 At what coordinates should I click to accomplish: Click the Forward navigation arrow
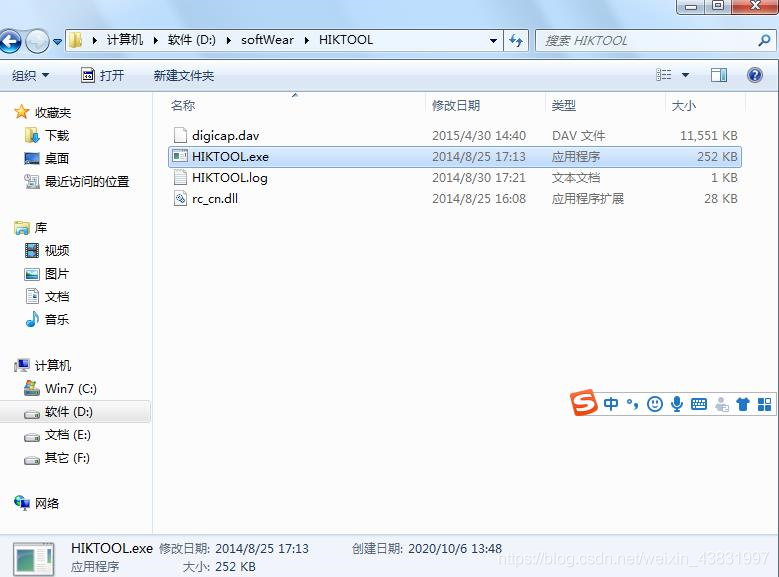37,41
